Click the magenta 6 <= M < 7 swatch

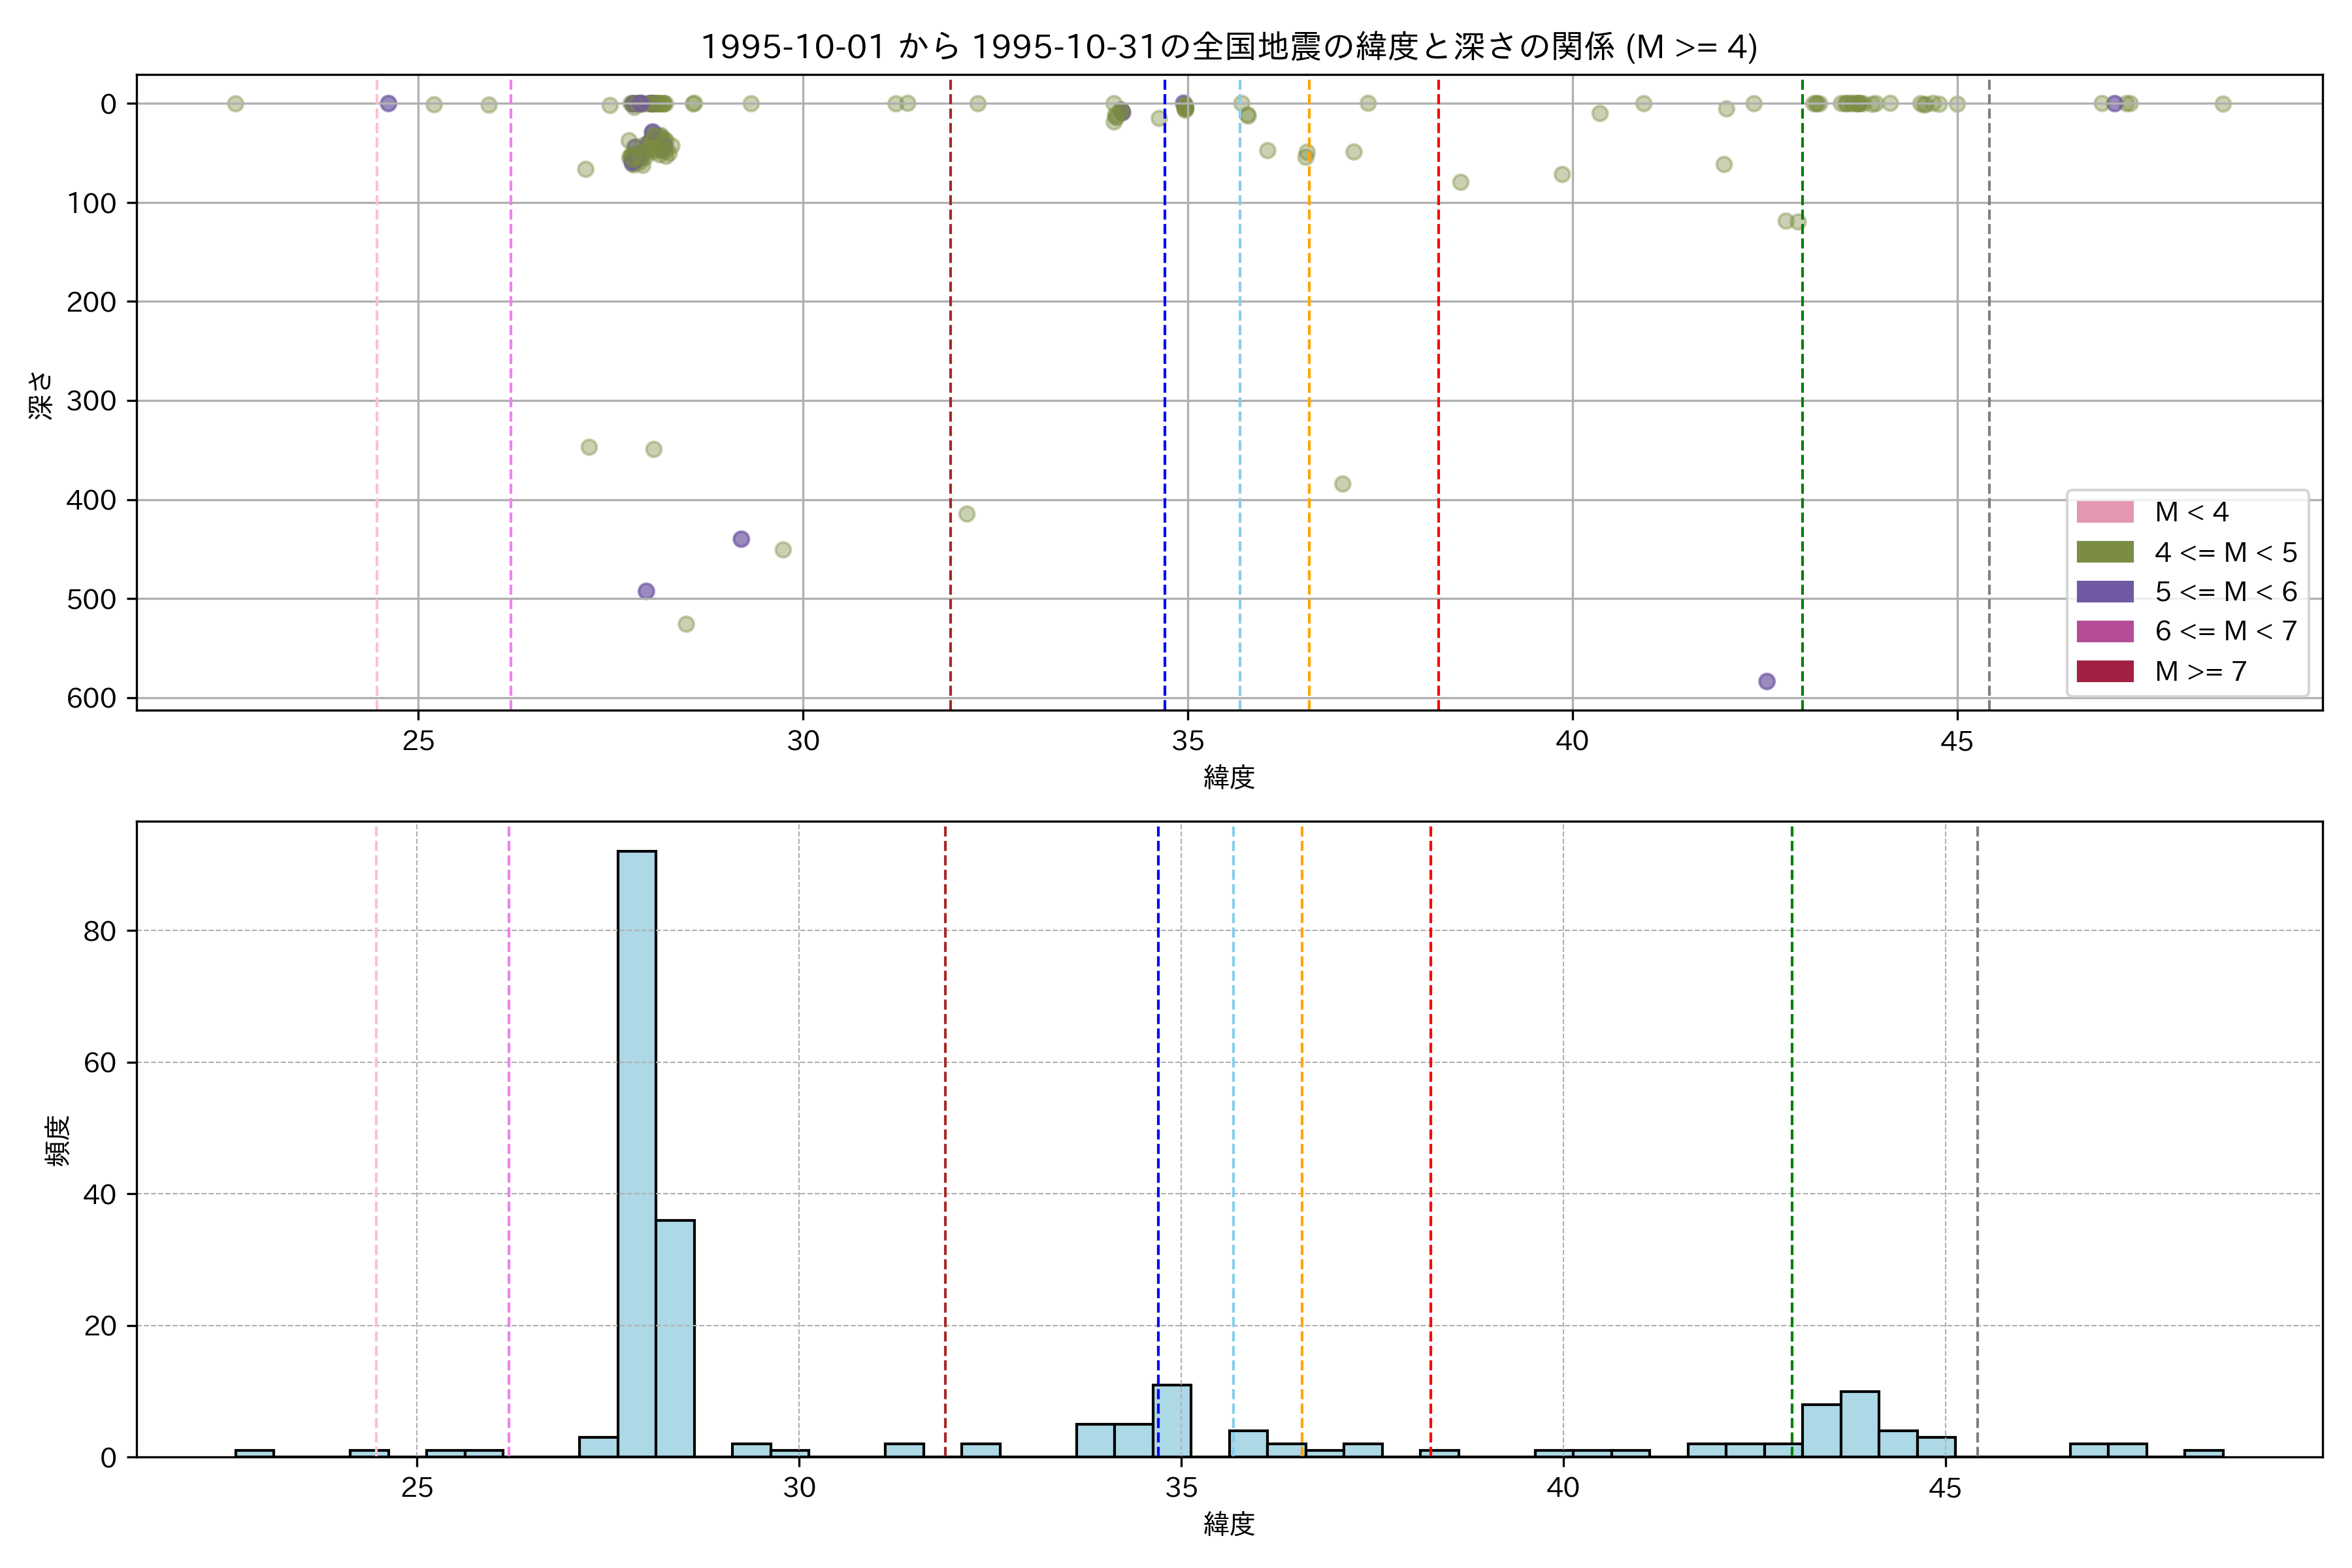point(2104,631)
